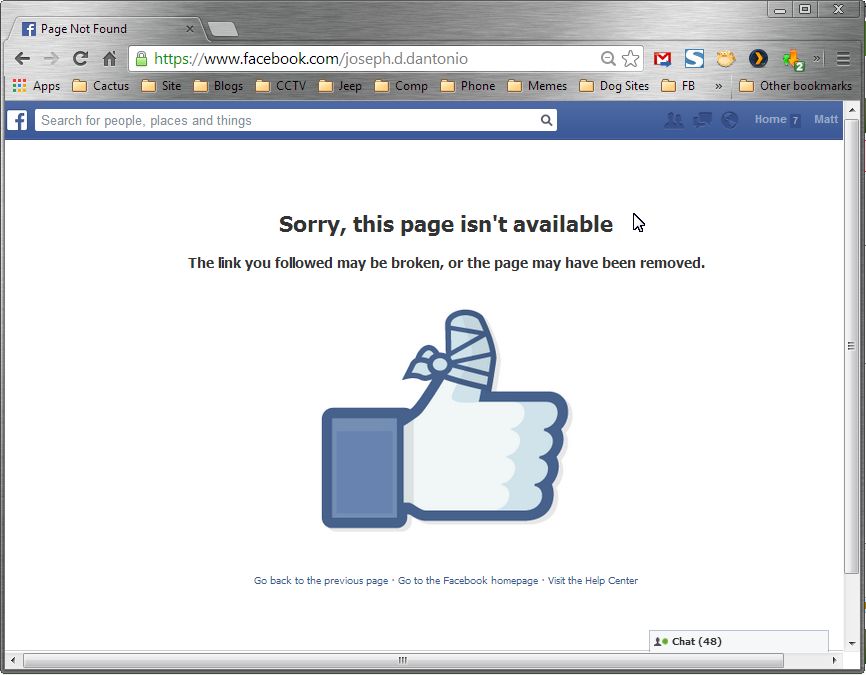Open the Chrome menu hamburger button
This screenshot has height=675, width=866.
tap(843, 59)
